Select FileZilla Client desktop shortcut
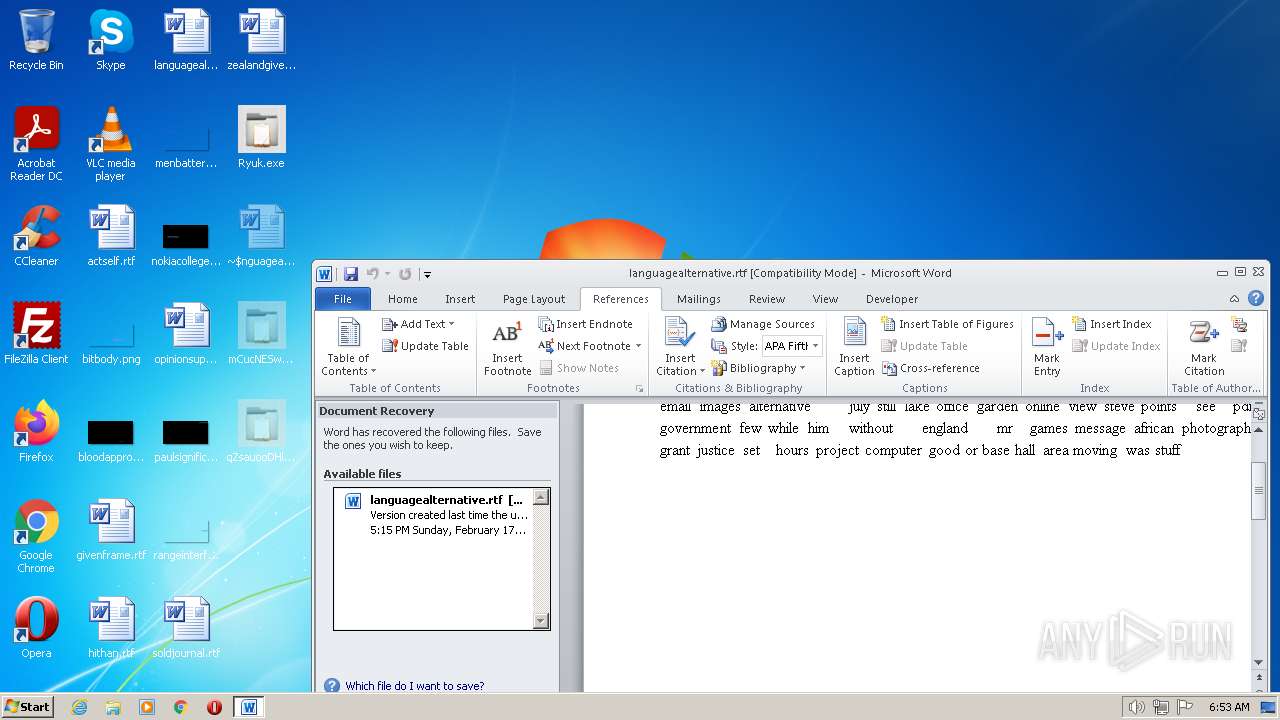 (x=36, y=334)
